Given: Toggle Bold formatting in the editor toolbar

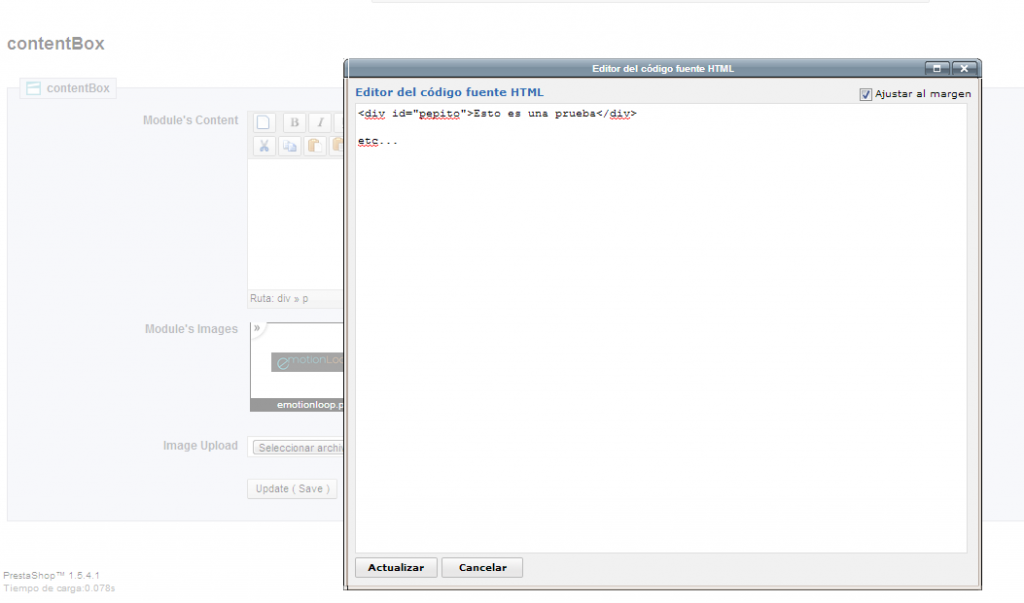Looking at the screenshot, I should tap(294, 123).
